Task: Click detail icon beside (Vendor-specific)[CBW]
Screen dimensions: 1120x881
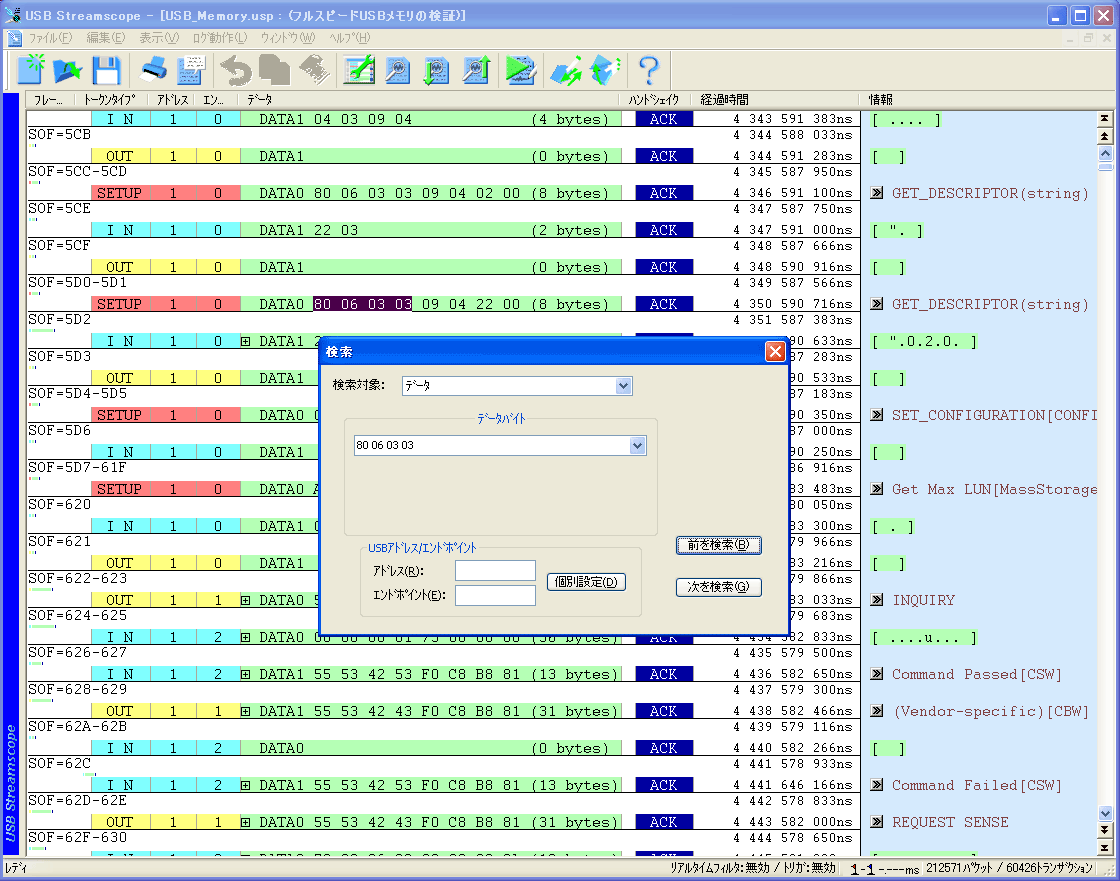Action: [x=876, y=711]
